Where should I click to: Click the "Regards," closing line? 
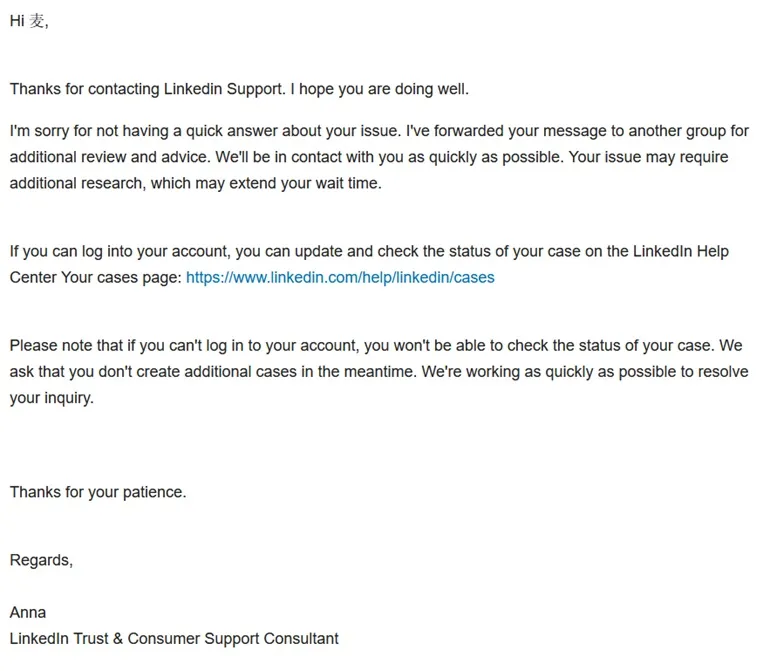pyautogui.click(x=41, y=560)
